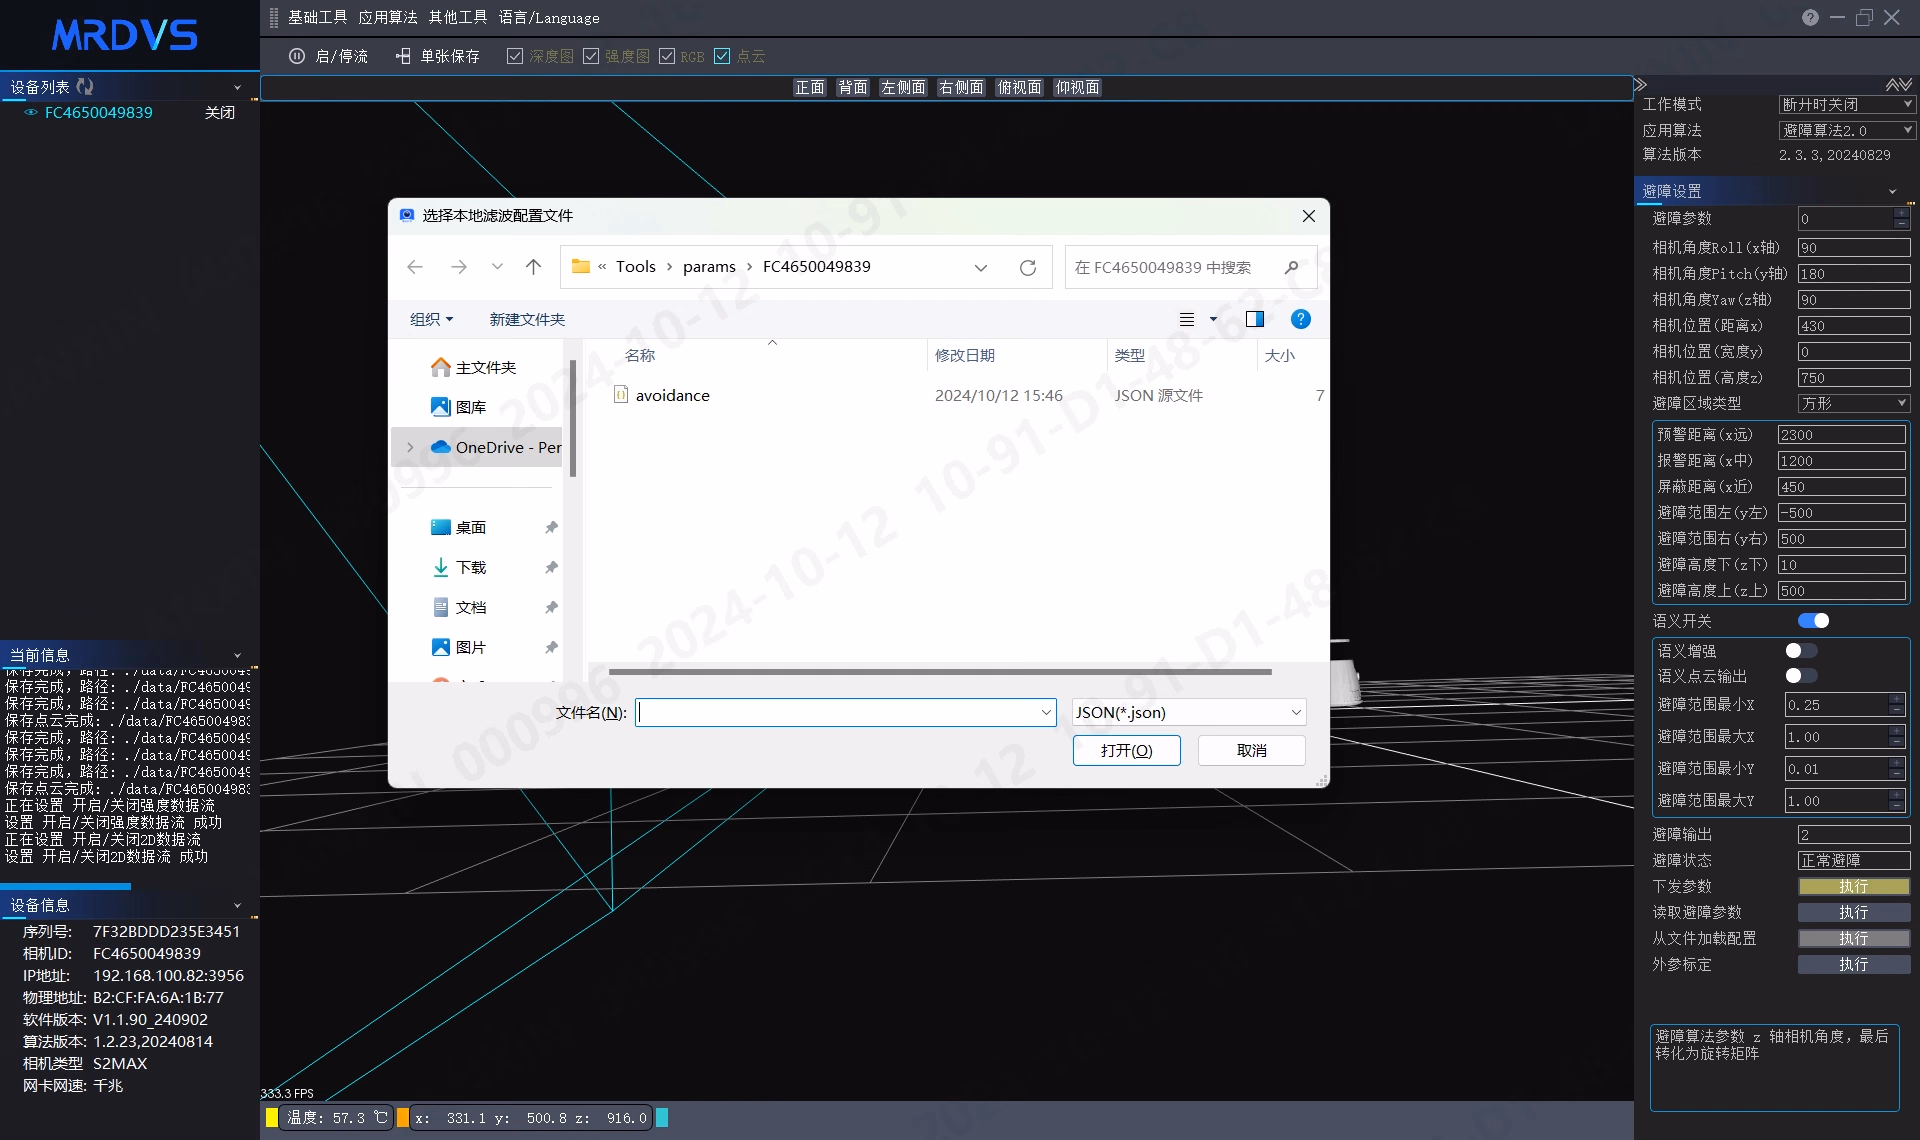The height and width of the screenshot is (1140, 1920).
Task: Select the avoidance JSON file
Action: 672,395
